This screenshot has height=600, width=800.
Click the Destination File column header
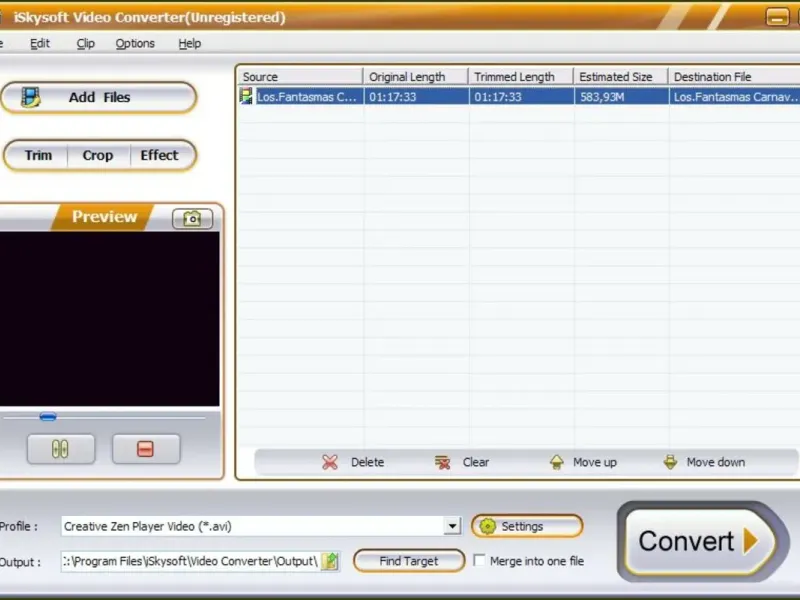coord(734,77)
